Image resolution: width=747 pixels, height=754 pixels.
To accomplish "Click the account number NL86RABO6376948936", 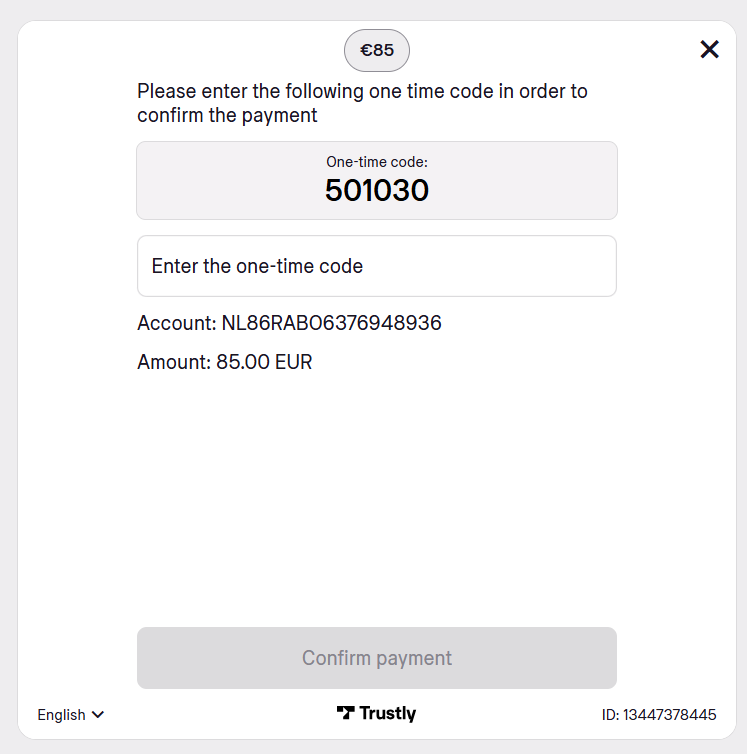I will tap(331, 323).
